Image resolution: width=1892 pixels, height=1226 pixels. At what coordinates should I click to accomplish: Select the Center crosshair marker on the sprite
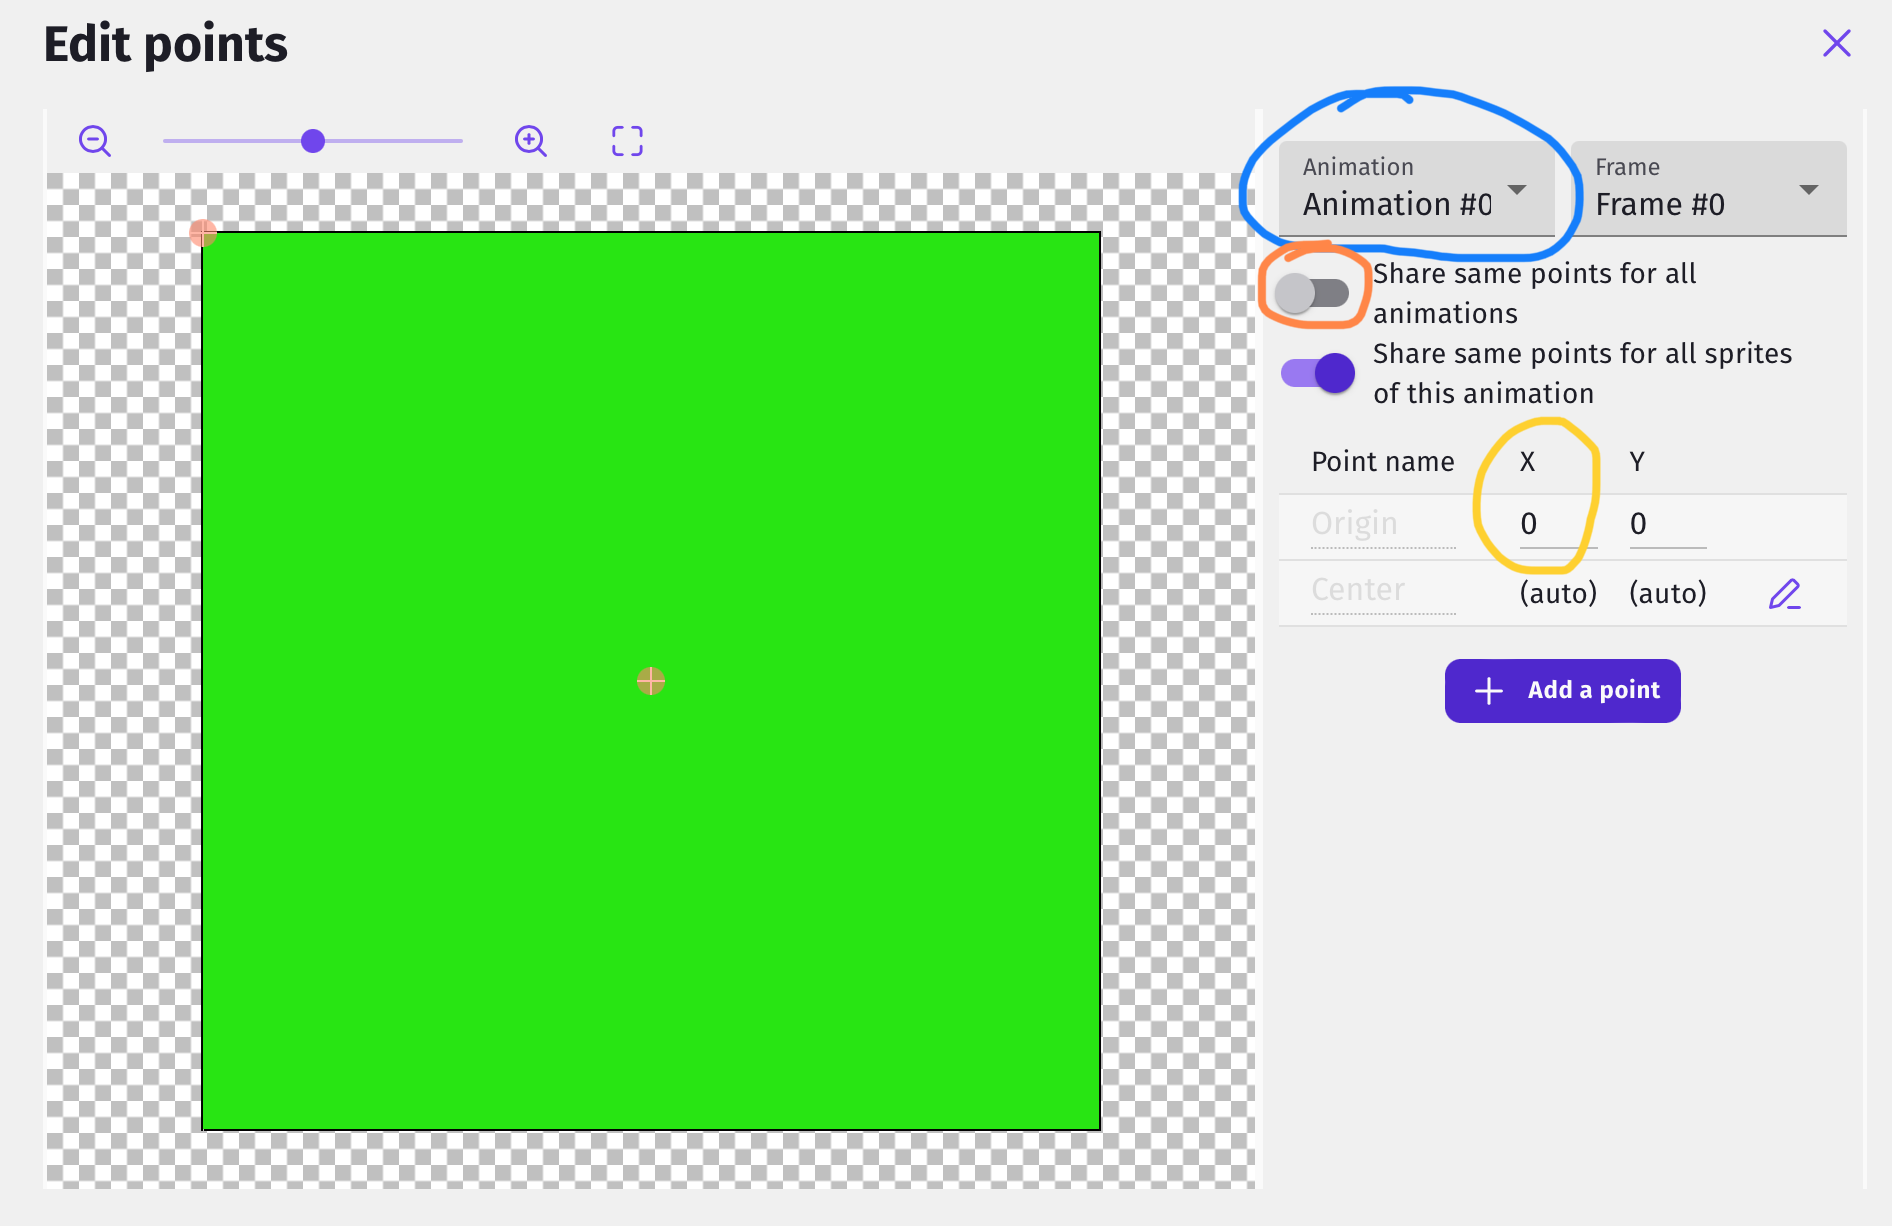coord(651,681)
